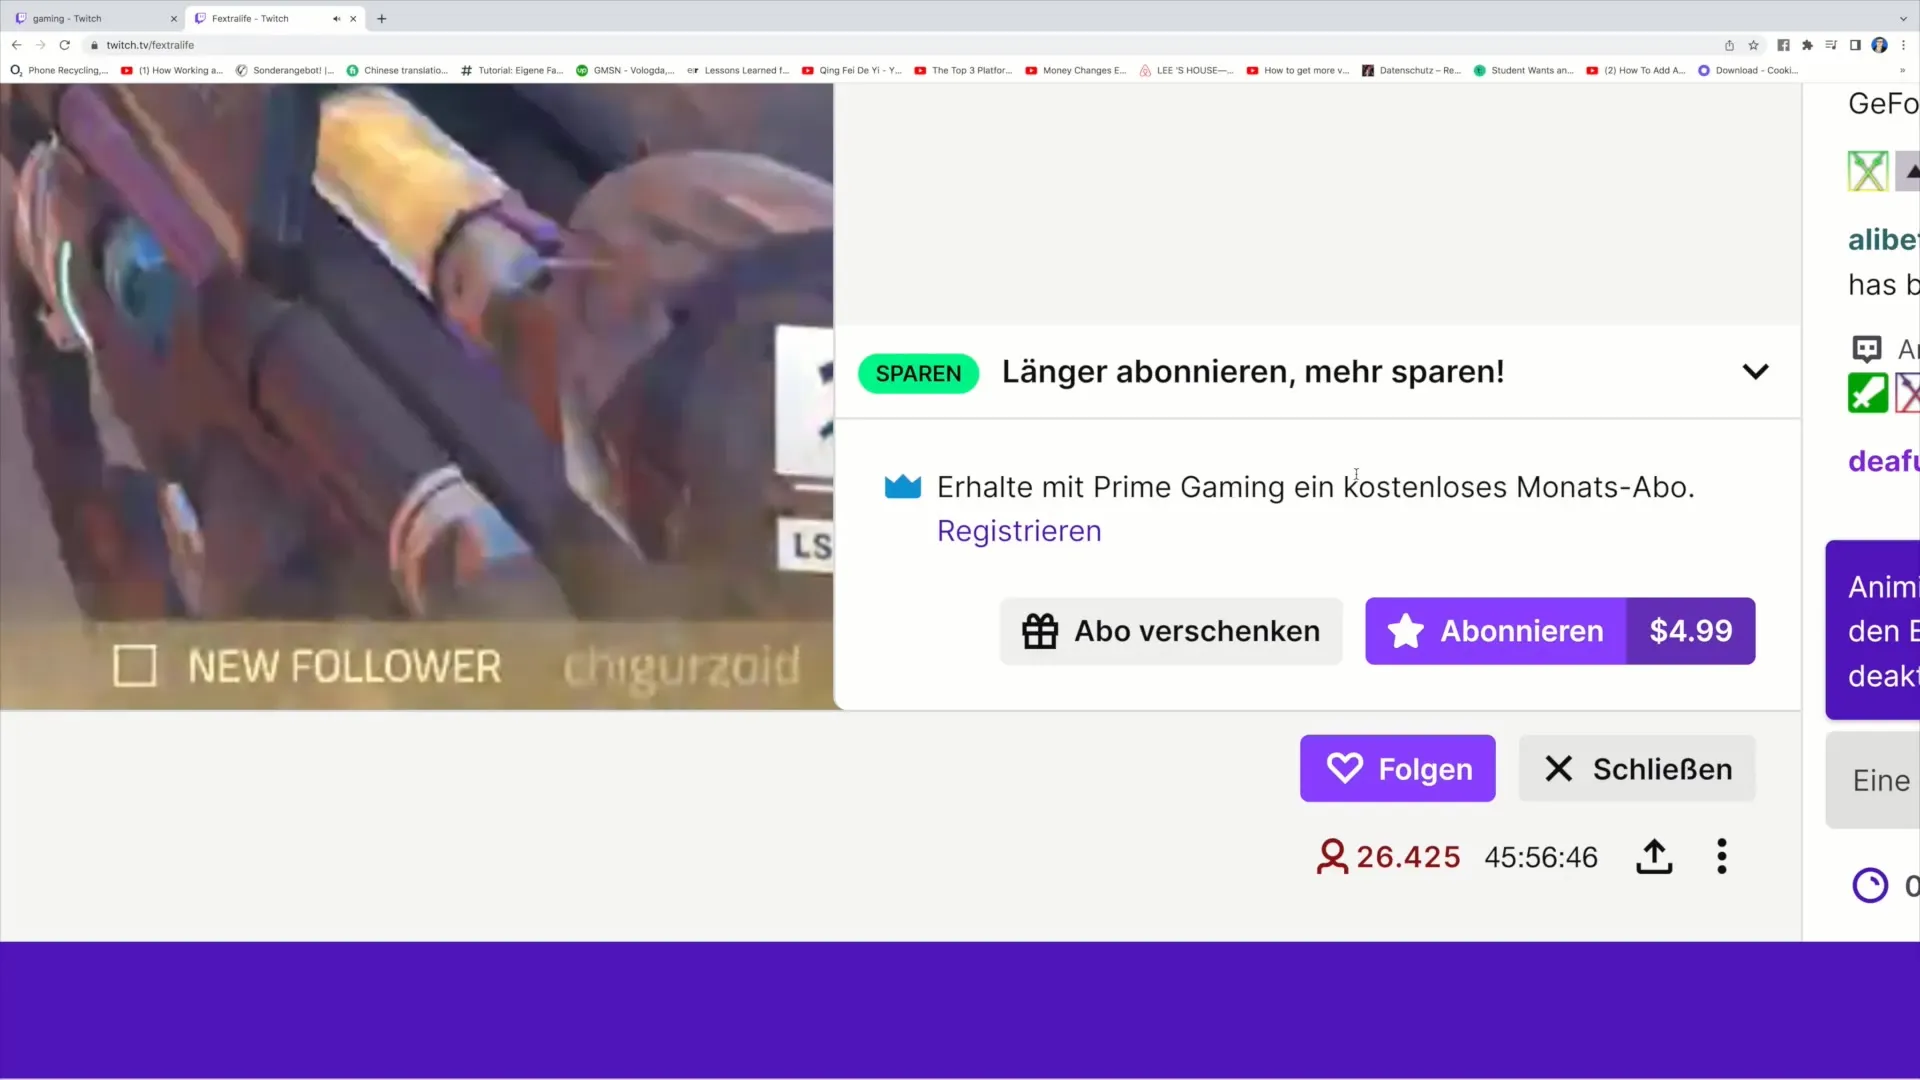Image resolution: width=1920 pixels, height=1080 pixels.
Task: Click the X icon on Schließen button
Action: pos(1559,769)
